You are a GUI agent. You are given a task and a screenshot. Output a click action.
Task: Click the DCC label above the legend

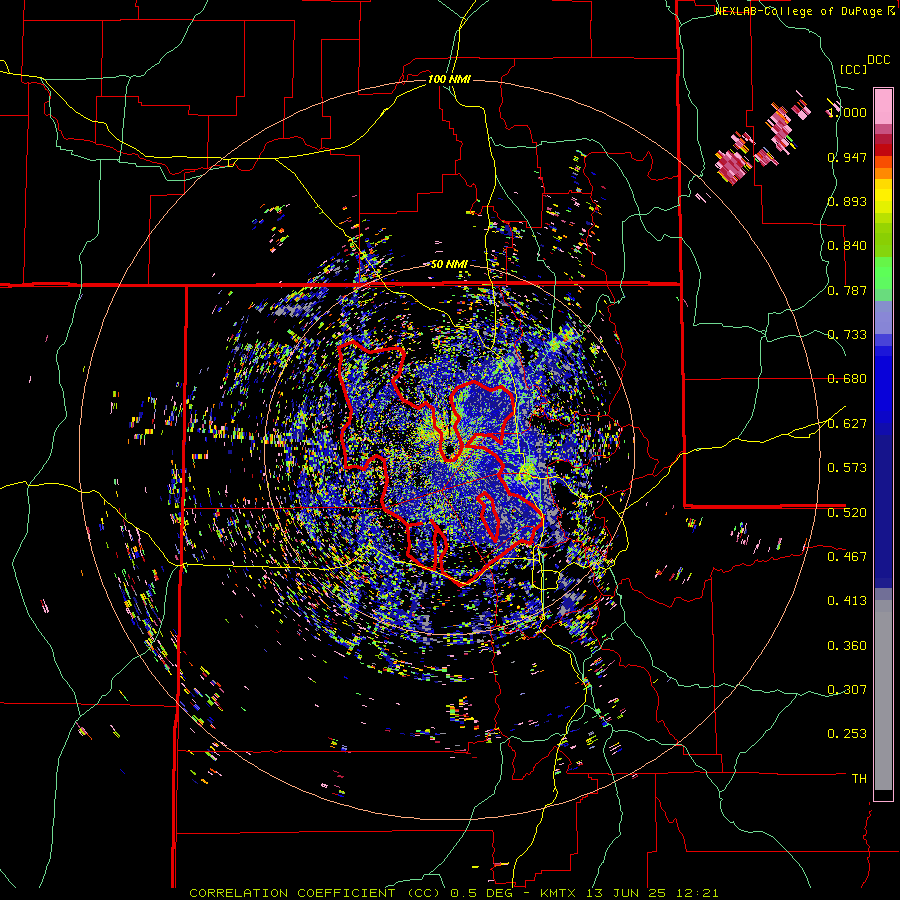coord(878,60)
